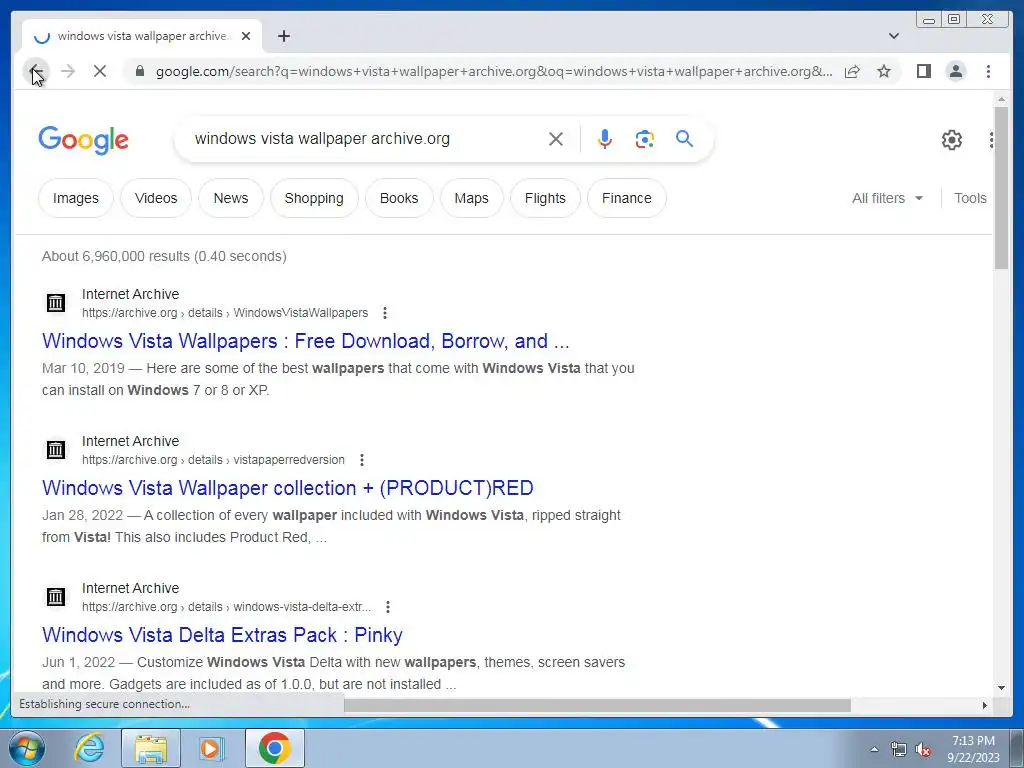Click the vertical scrollbar thumb
This screenshot has width=1024, height=768.
pos(1001,187)
